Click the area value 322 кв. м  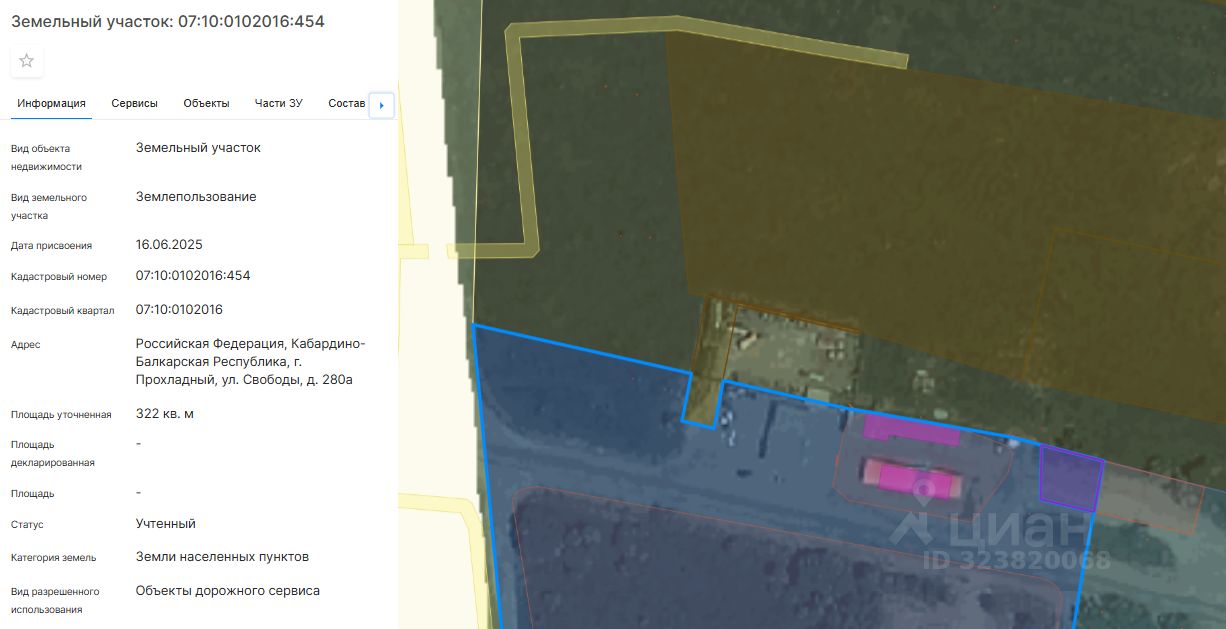[165, 413]
